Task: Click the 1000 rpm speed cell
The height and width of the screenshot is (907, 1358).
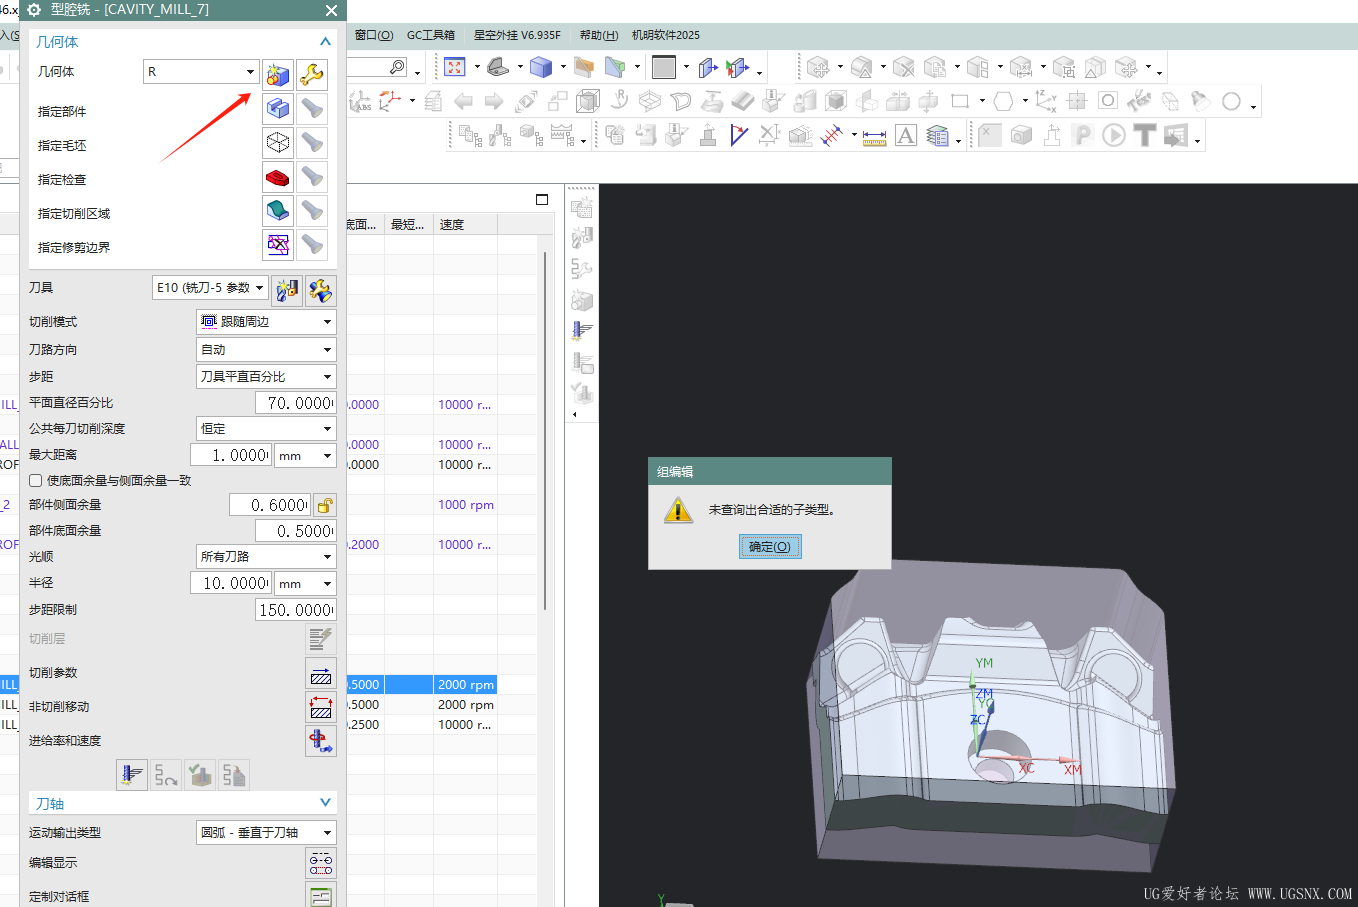Action: (x=466, y=505)
